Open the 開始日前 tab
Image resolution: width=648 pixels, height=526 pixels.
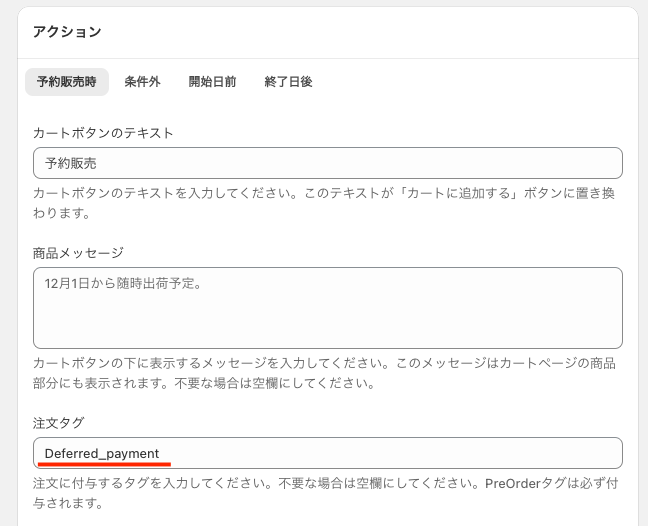tap(212, 82)
